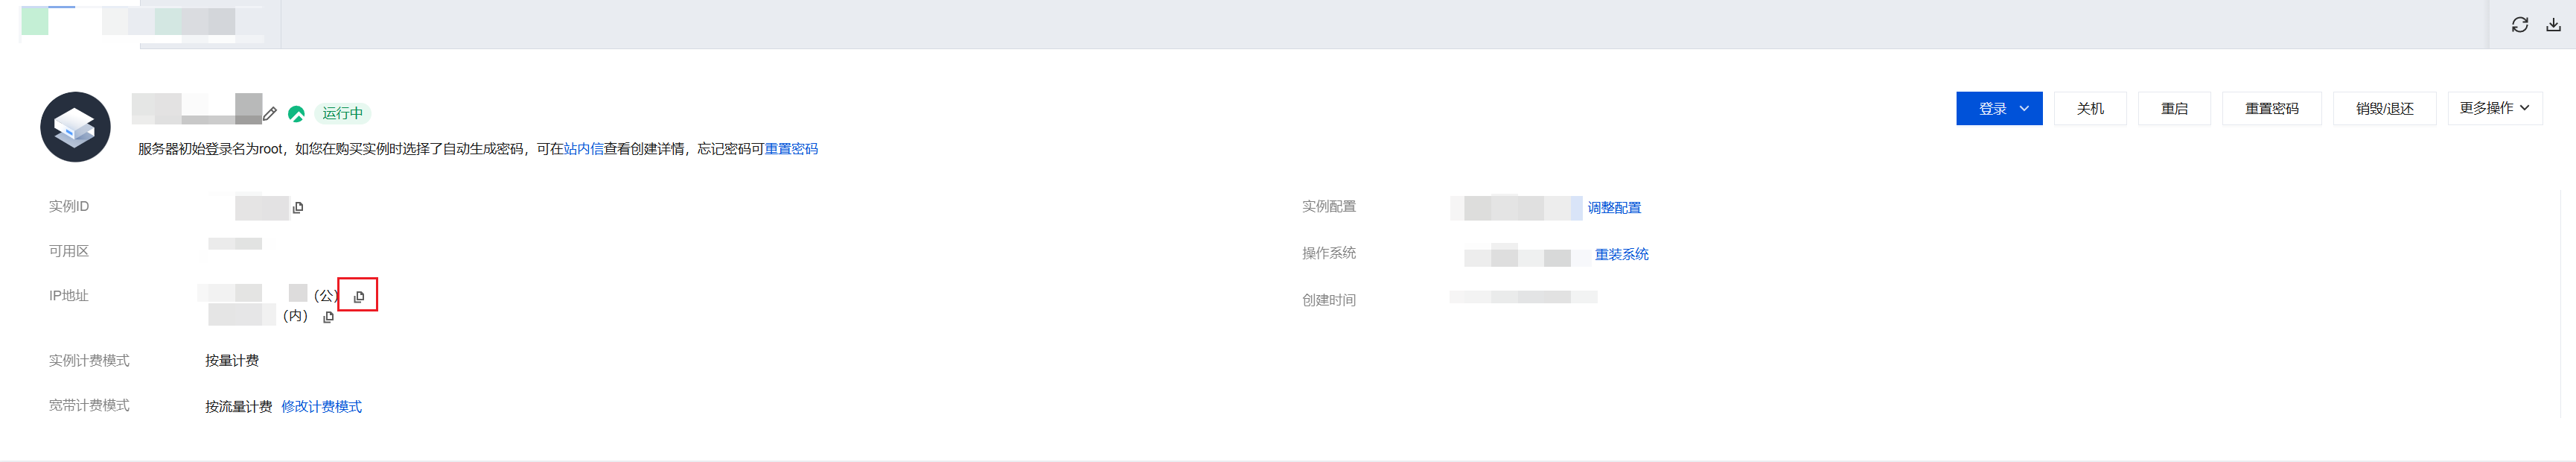2576x462 pixels.
Task: Click the pencil edit-name icon
Action: 270,114
